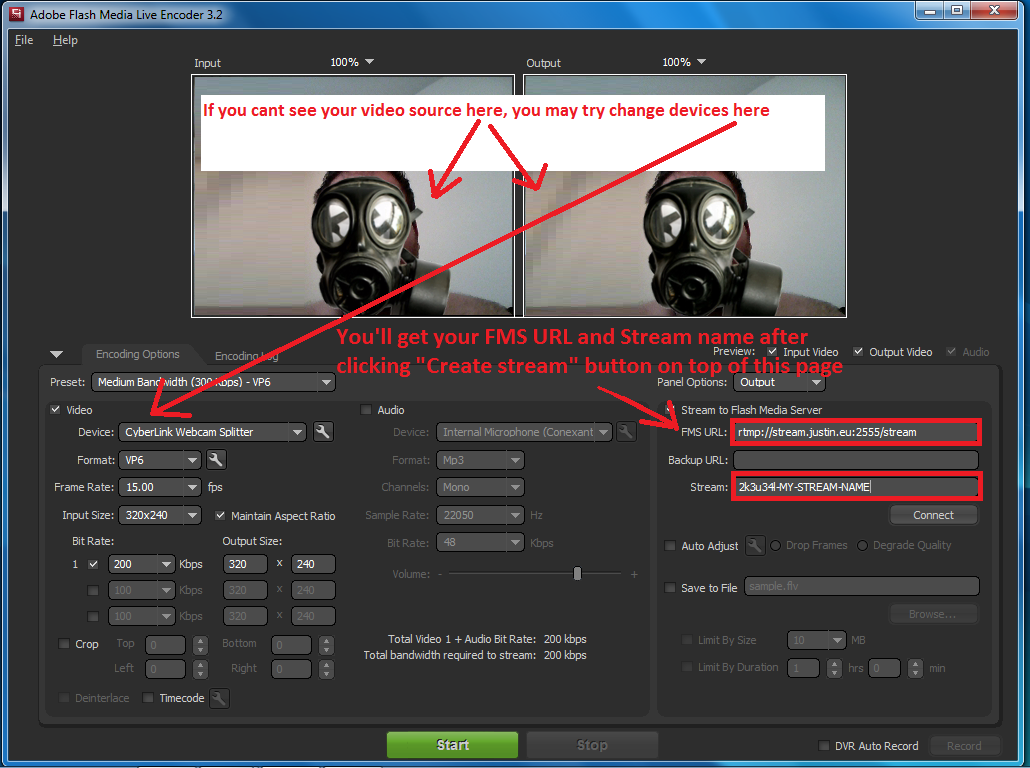Open Limit By Size 10 MB dropdown
The image size is (1030, 768).
(817, 640)
